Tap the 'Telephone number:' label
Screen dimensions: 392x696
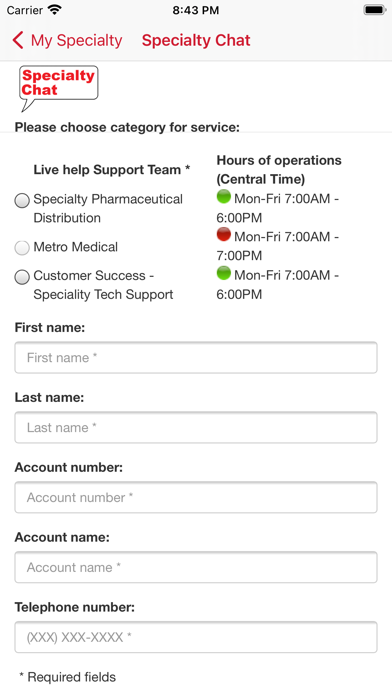[x=75, y=607]
